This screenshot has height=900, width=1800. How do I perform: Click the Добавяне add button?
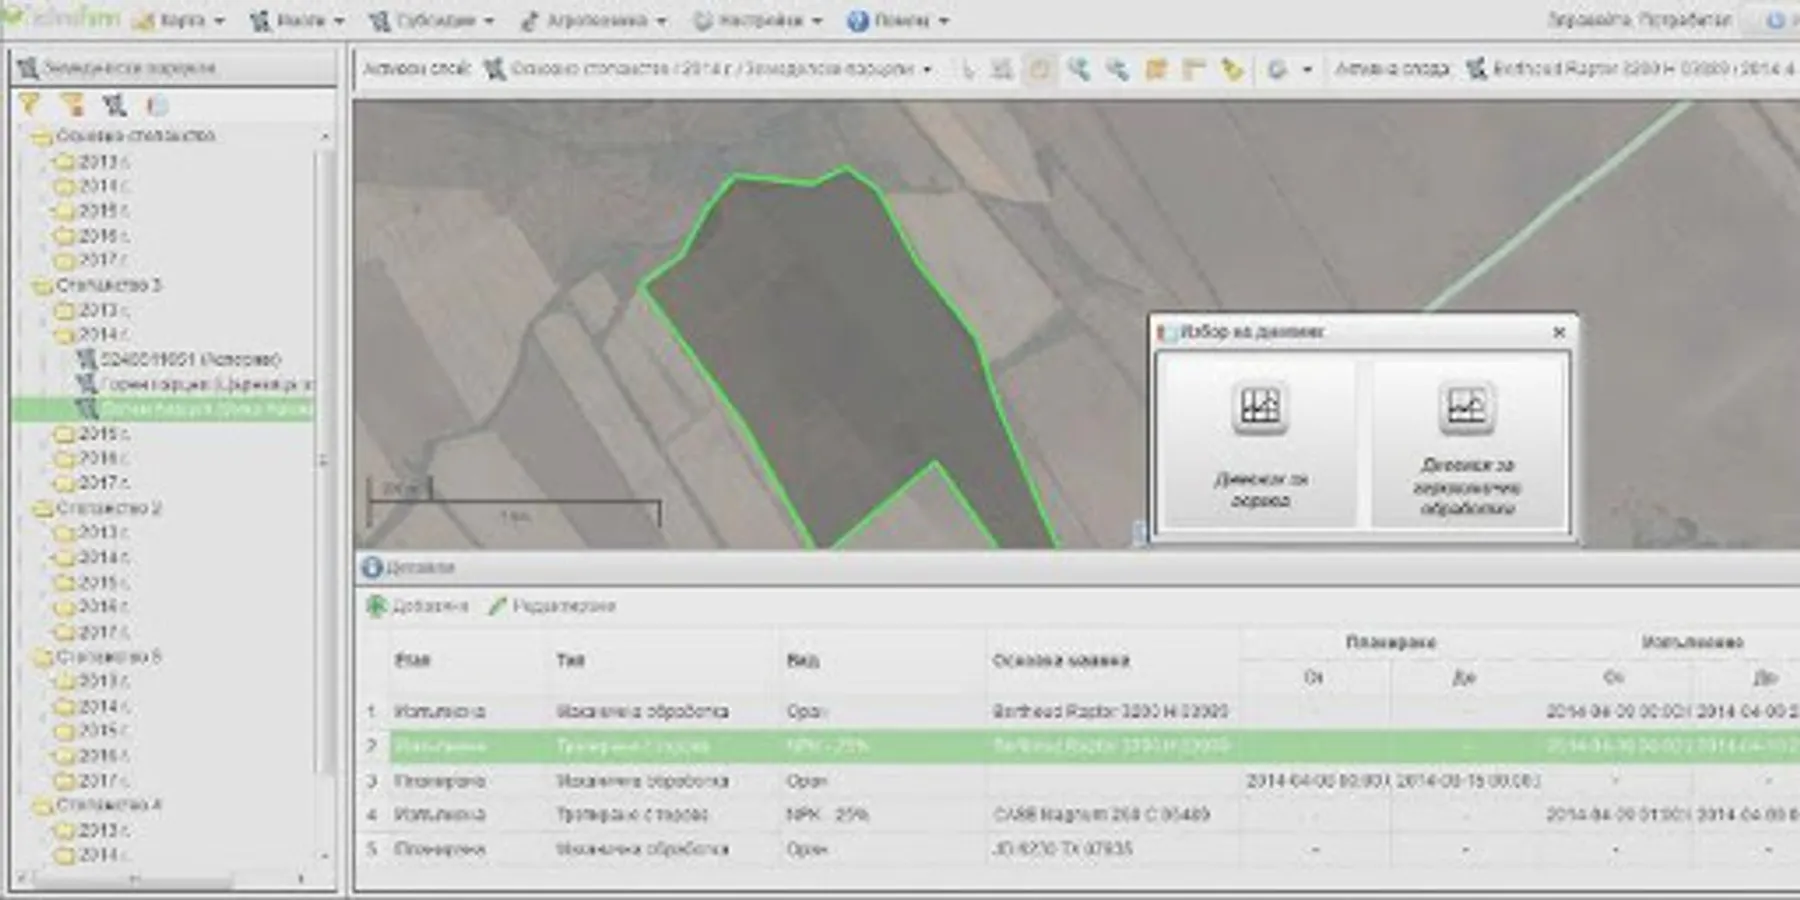pos(417,606)
